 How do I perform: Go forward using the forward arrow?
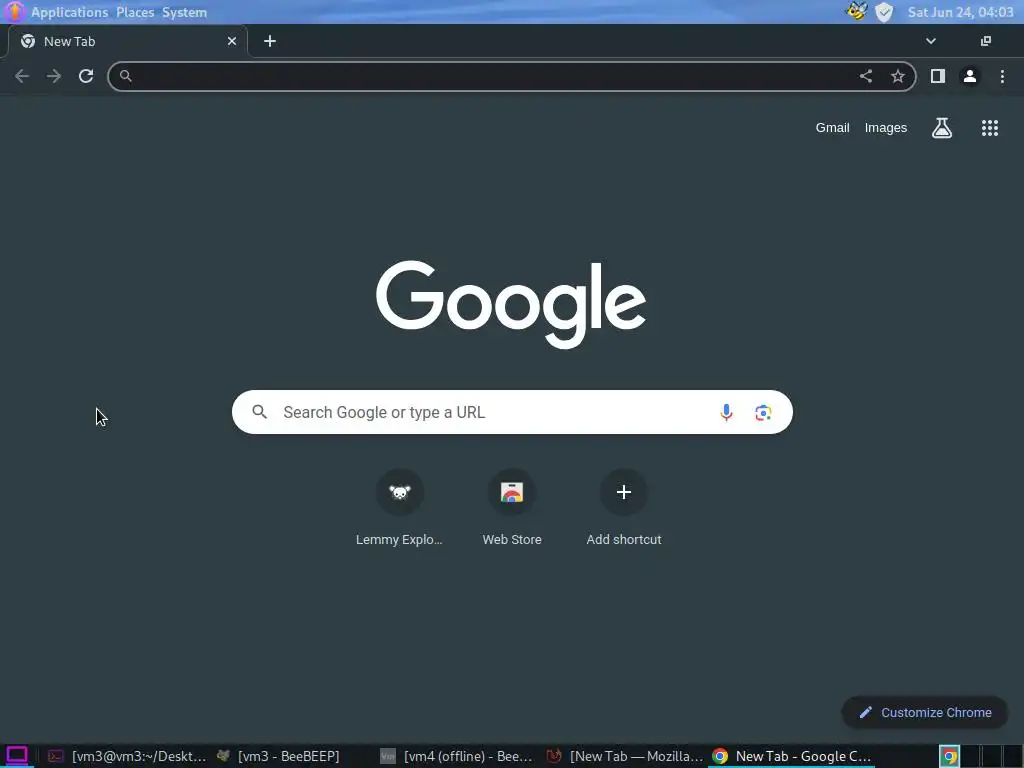(x=54, y=76)
